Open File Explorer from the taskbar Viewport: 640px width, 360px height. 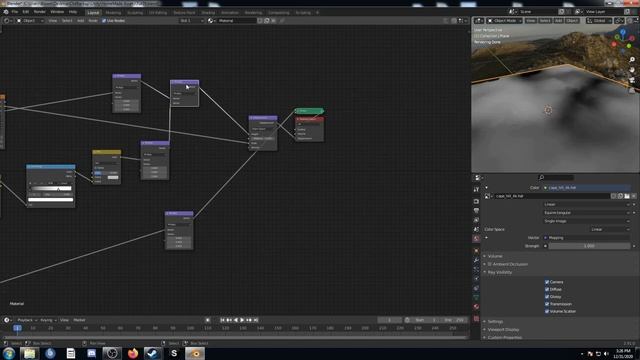coord(29,353)
